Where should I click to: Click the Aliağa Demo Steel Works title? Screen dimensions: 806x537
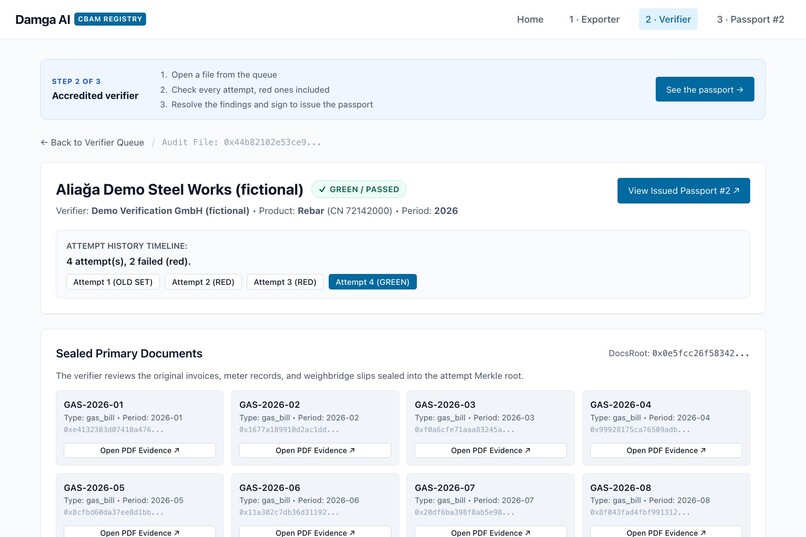click(179, 190)
